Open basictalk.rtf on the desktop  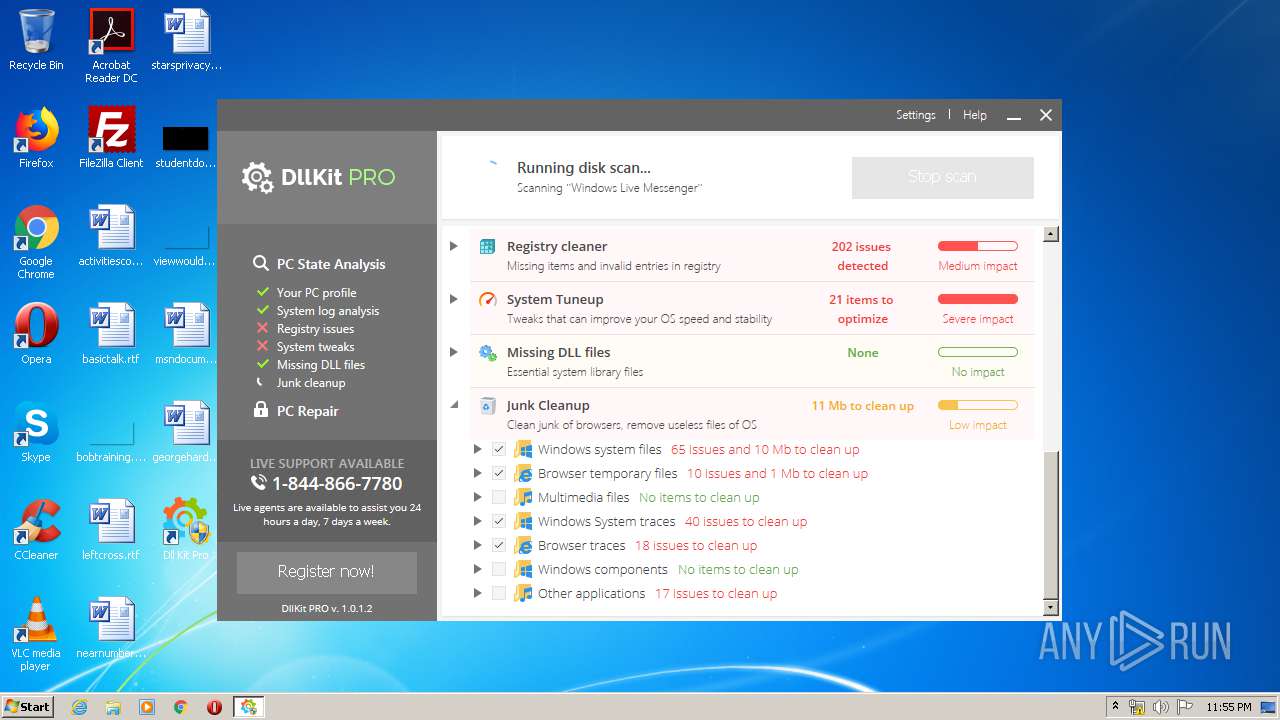[x=111, y=334]
